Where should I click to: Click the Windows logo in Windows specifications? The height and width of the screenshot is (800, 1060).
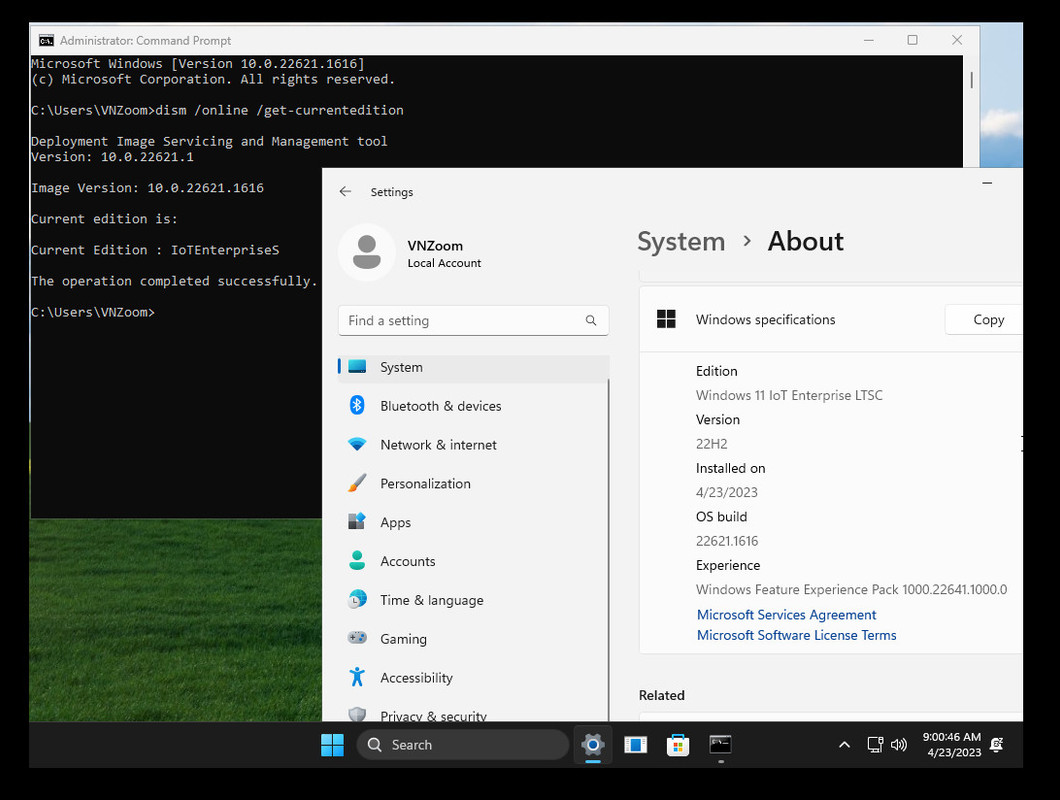(666, 319)
